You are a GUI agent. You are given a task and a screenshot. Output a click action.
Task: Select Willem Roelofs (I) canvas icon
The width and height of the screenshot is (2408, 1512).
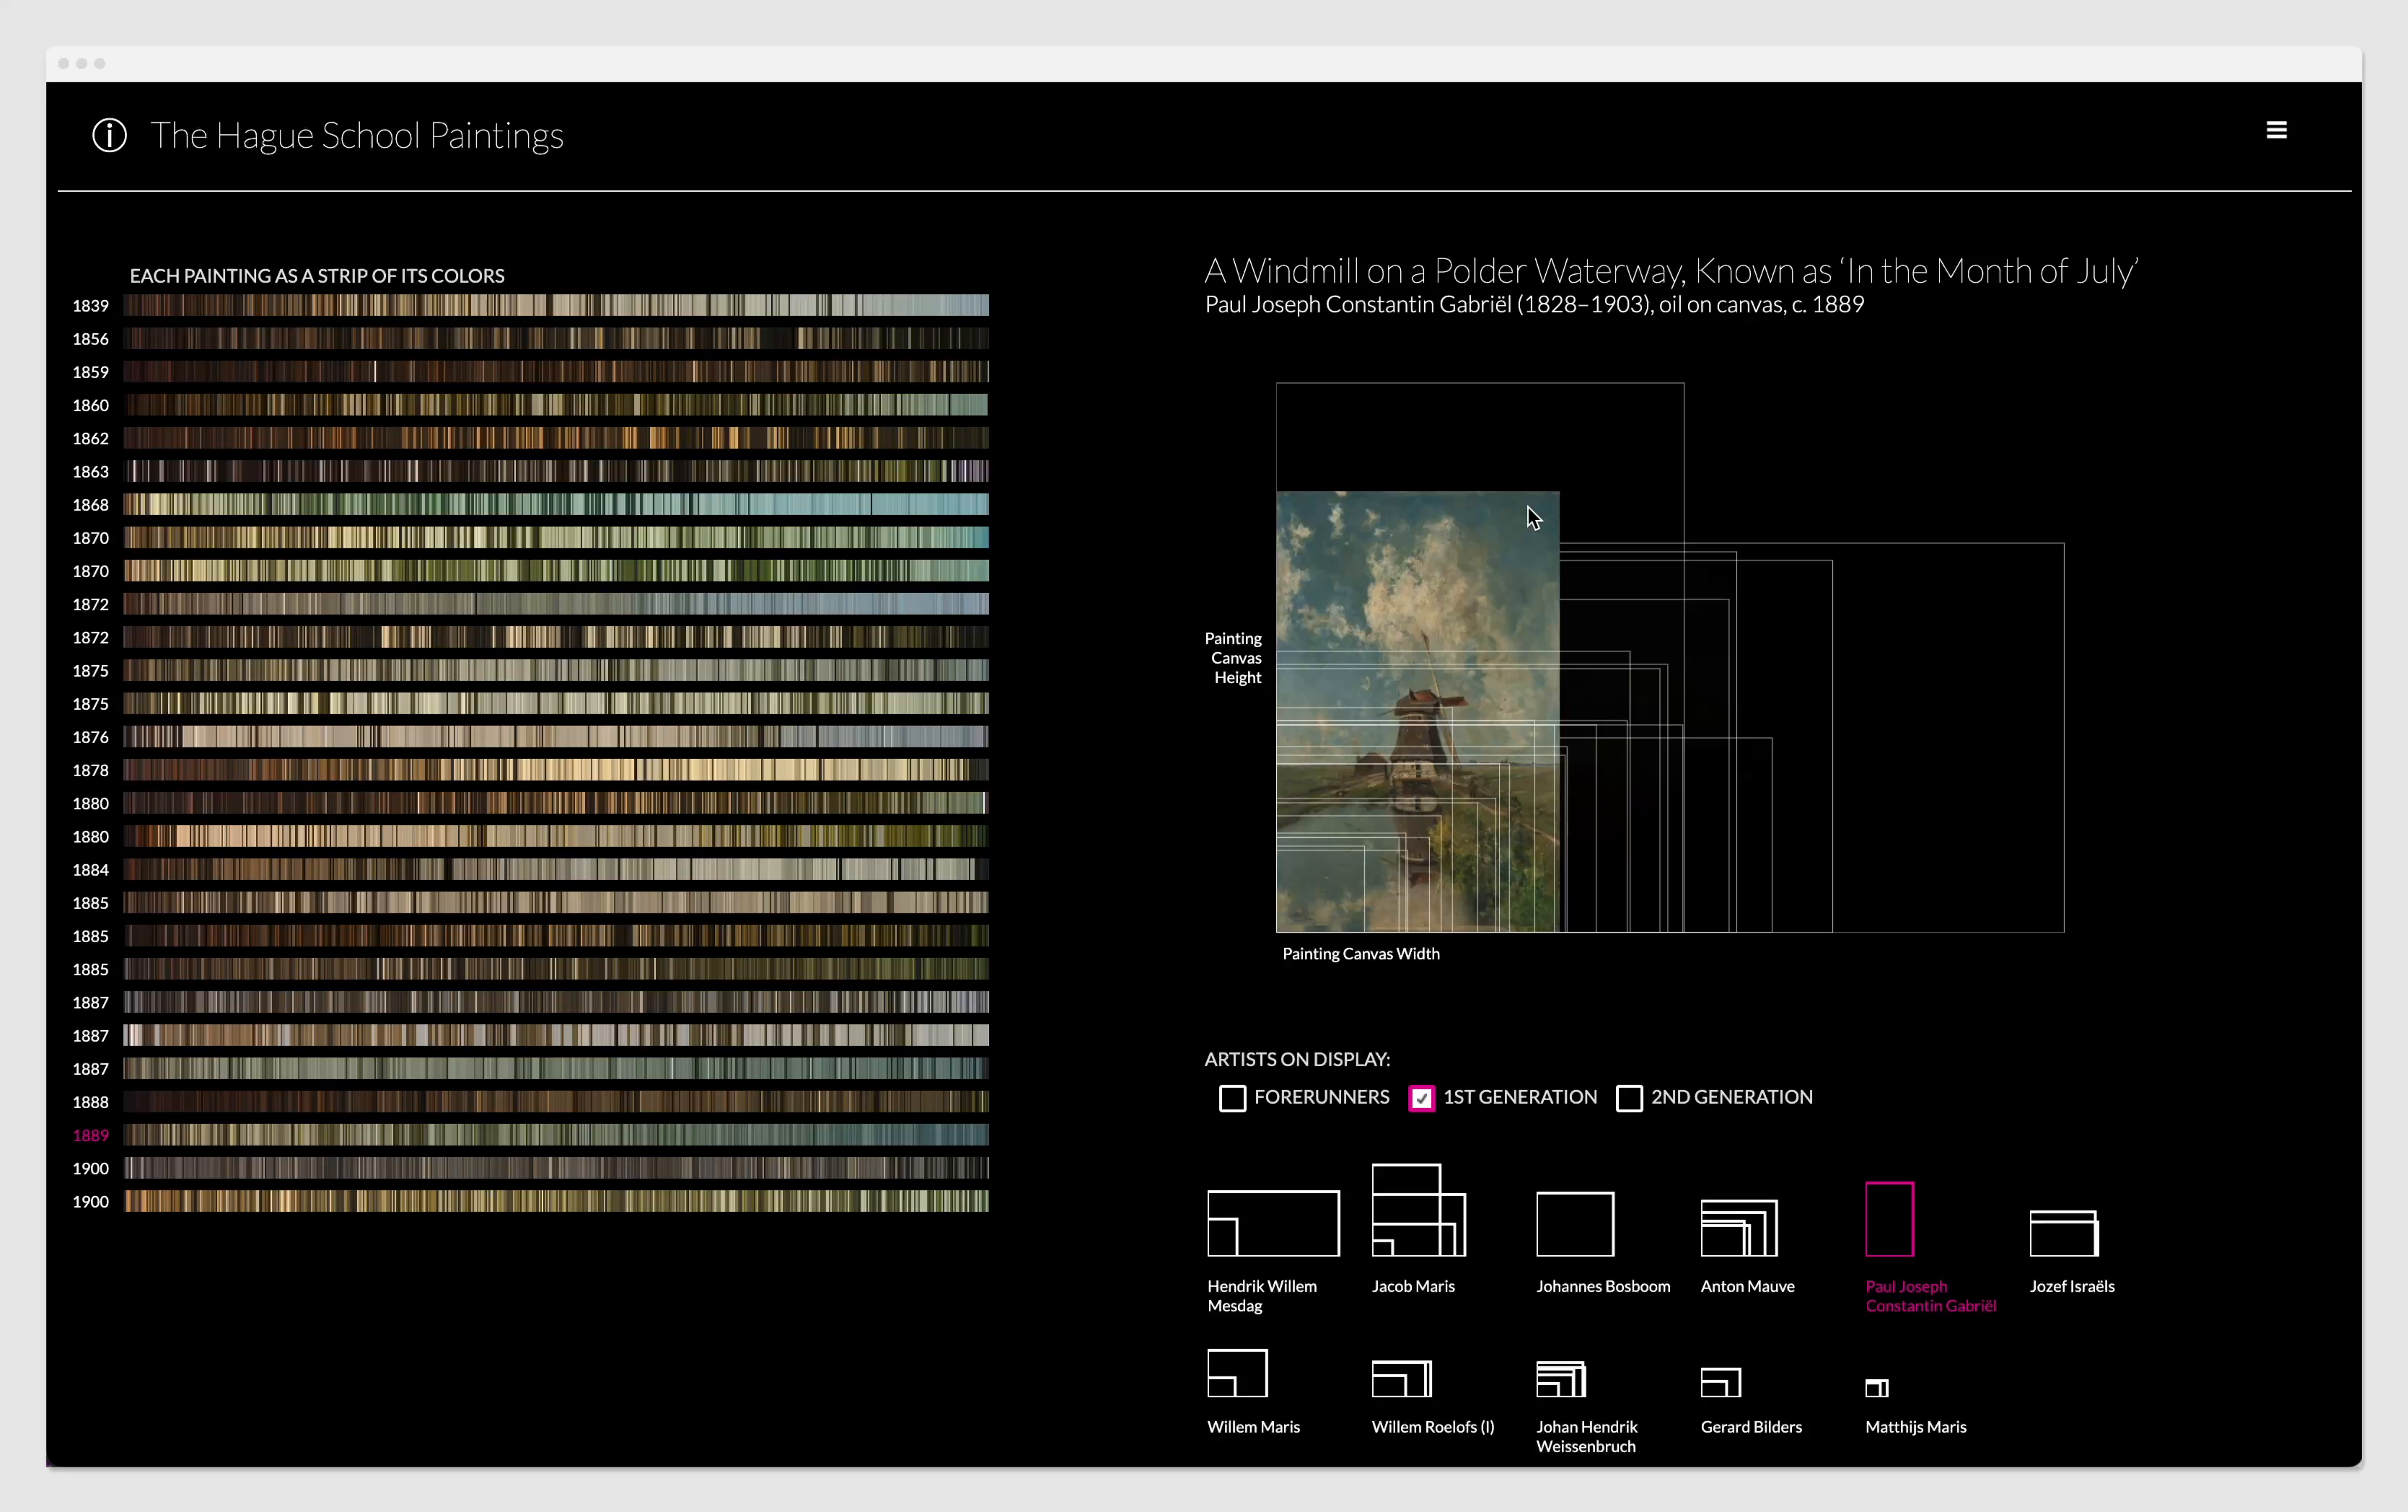pos(1401,1379)
